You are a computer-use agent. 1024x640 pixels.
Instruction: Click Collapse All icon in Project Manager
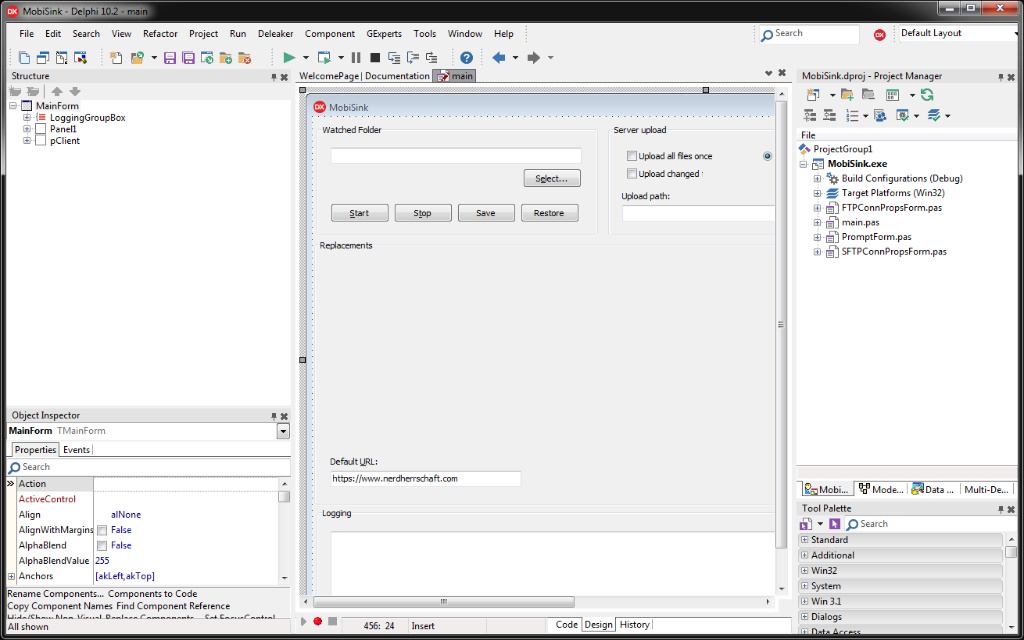pyautogui.click(x=829, y=116)
